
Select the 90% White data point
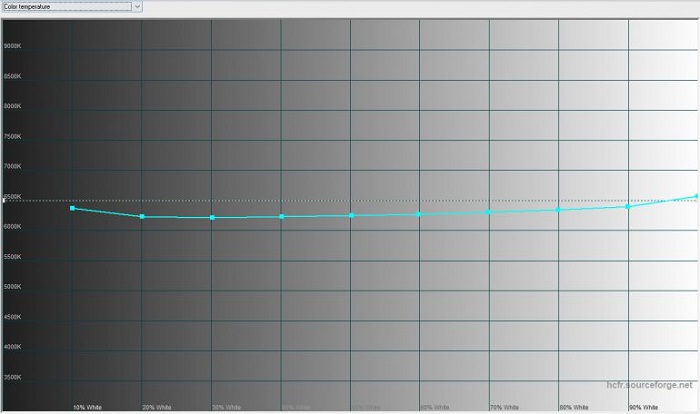click(x=628, y=206)
